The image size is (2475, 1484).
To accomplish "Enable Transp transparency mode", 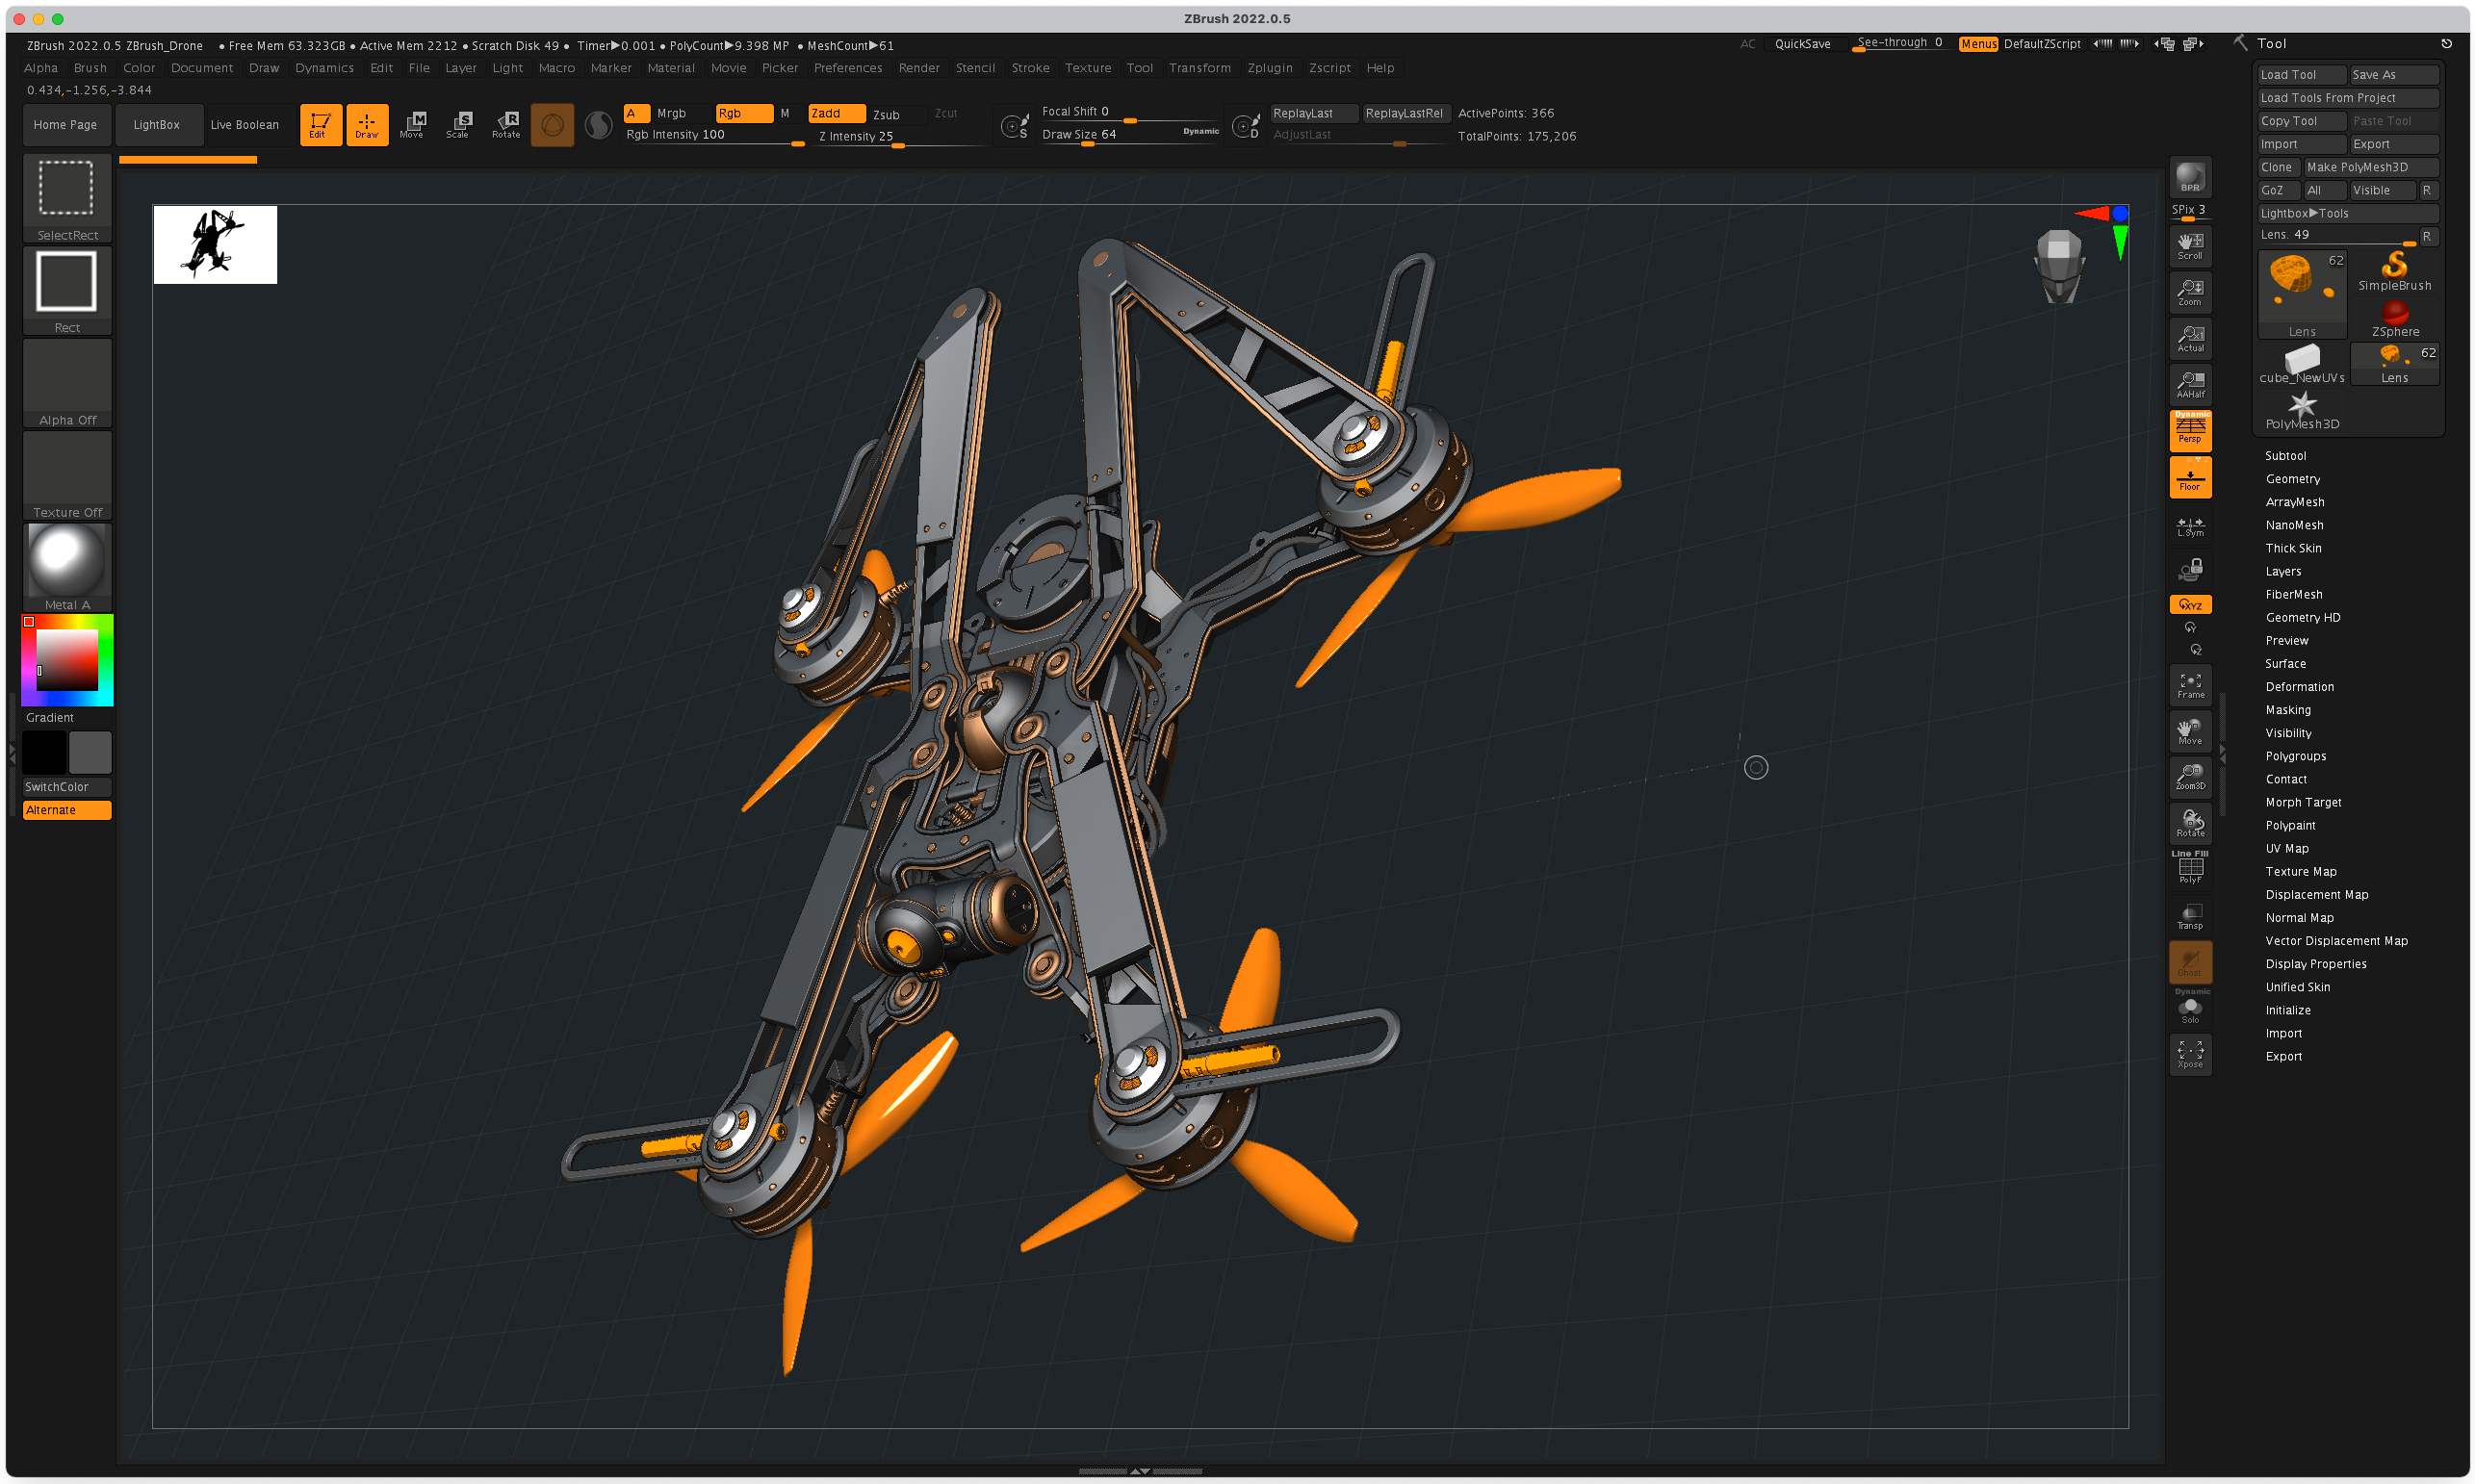I will tap(2189, 915).
